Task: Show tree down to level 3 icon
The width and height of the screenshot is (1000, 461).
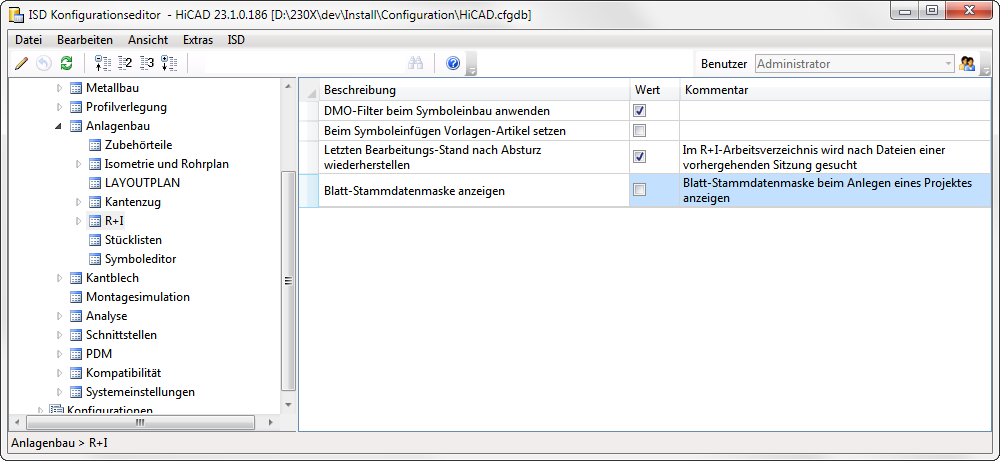Action: [147, 63]
